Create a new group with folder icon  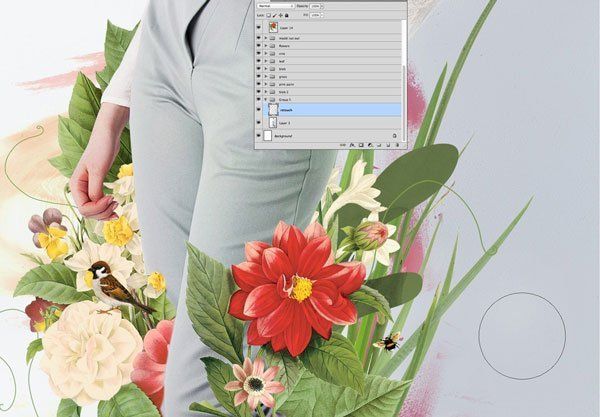(379, 145)
